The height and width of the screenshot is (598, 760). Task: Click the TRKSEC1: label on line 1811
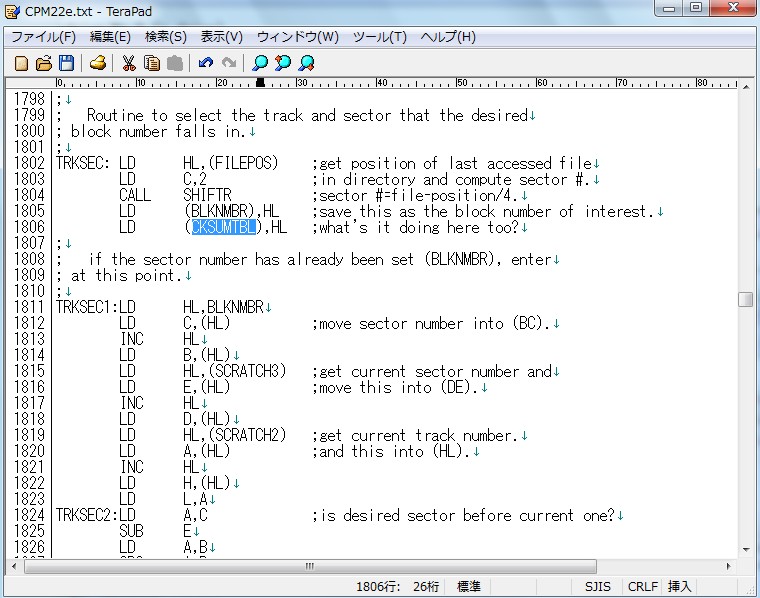[87, 307]
